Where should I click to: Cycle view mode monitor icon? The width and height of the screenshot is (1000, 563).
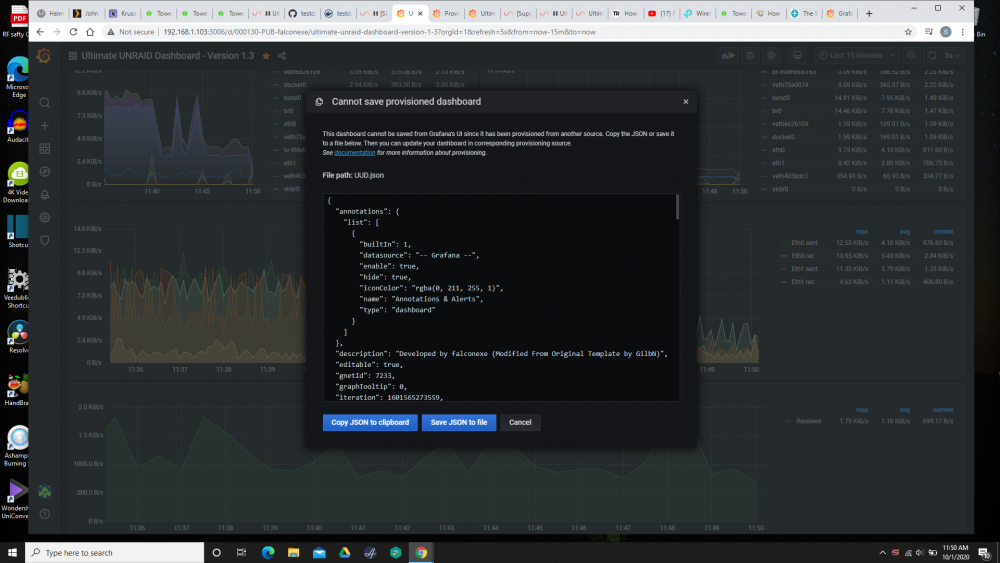click(x=797, y=55)
